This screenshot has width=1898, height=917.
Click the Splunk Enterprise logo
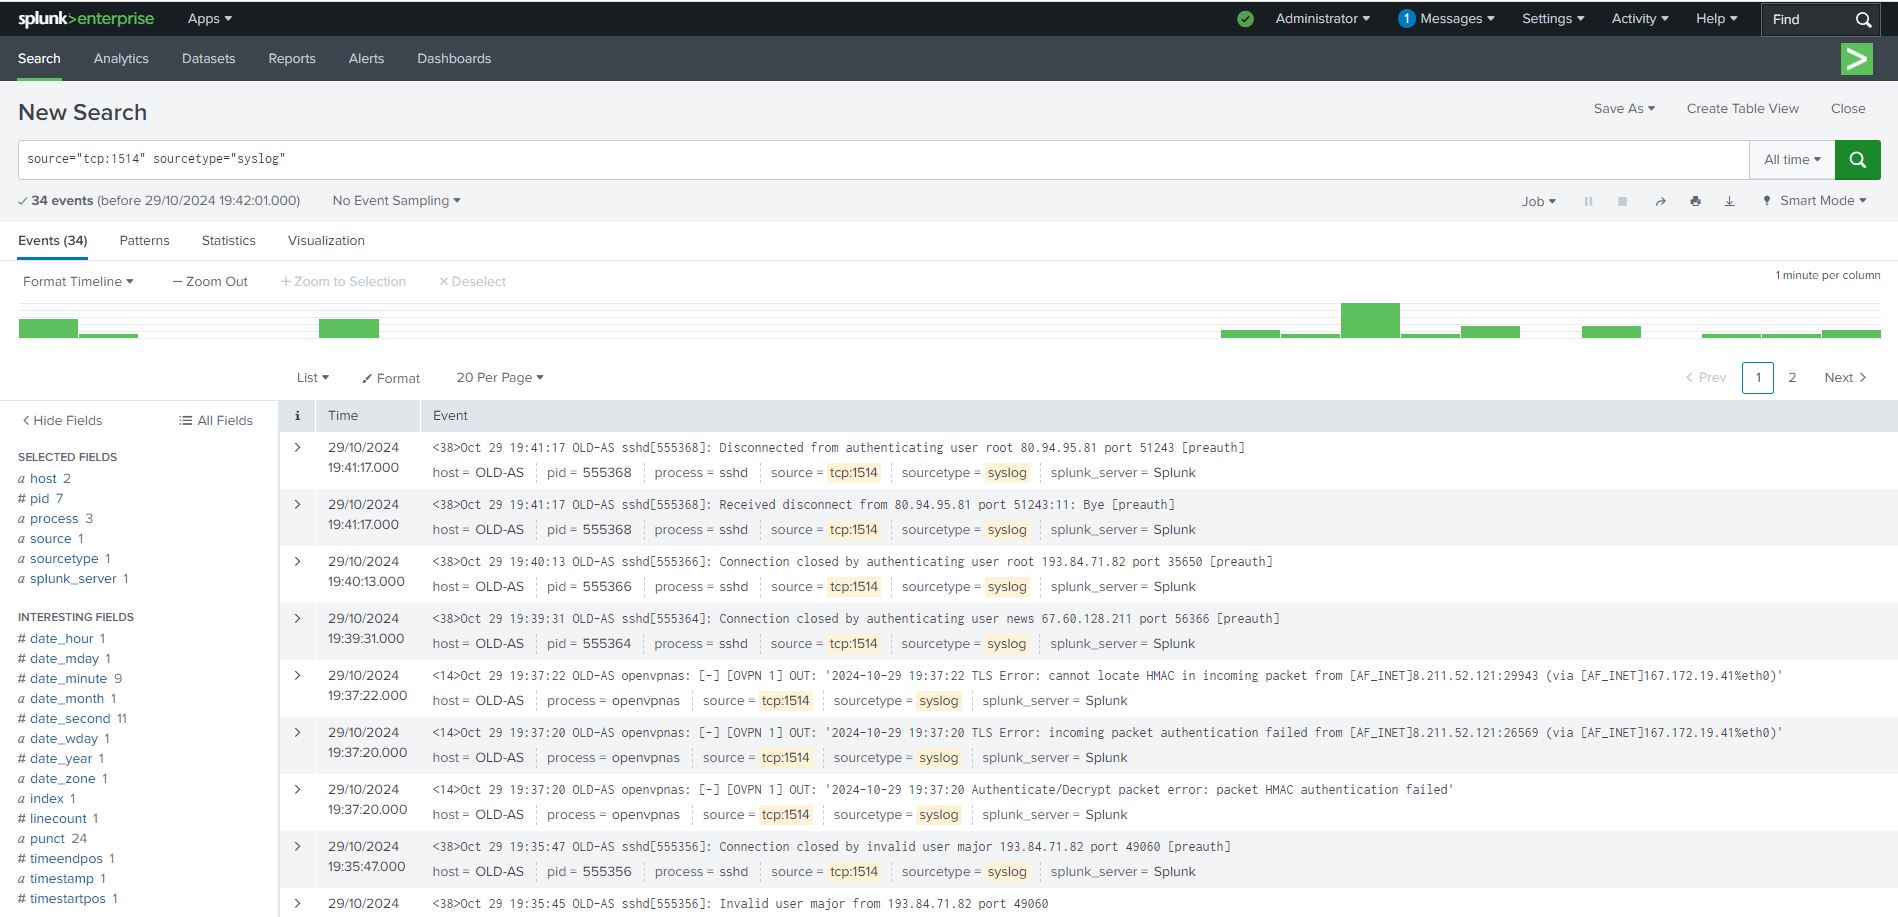pos(86,19)
